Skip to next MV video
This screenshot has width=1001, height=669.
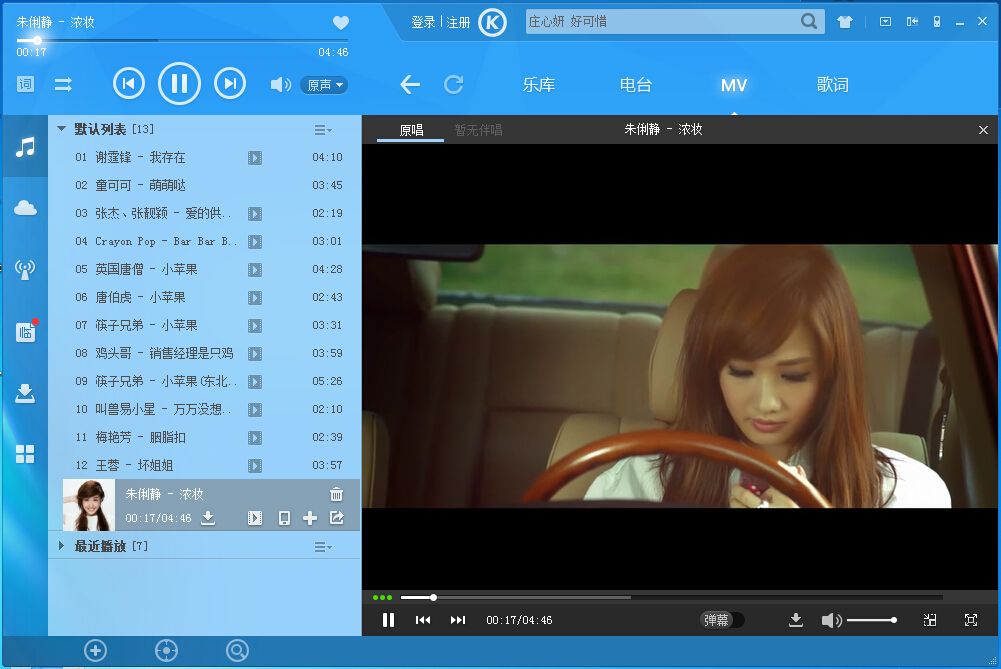pyautogui.click(x=458, y=620)
